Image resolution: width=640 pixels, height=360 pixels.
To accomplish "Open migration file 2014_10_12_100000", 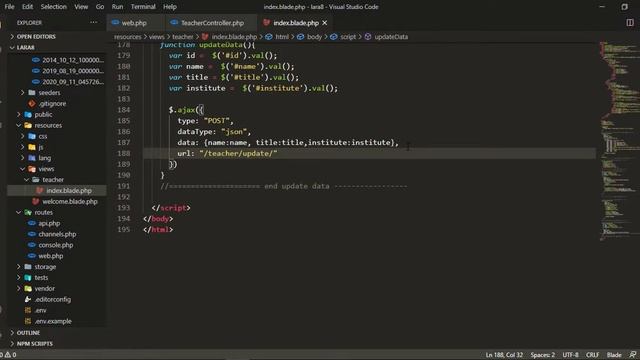I will coord(73,60).
